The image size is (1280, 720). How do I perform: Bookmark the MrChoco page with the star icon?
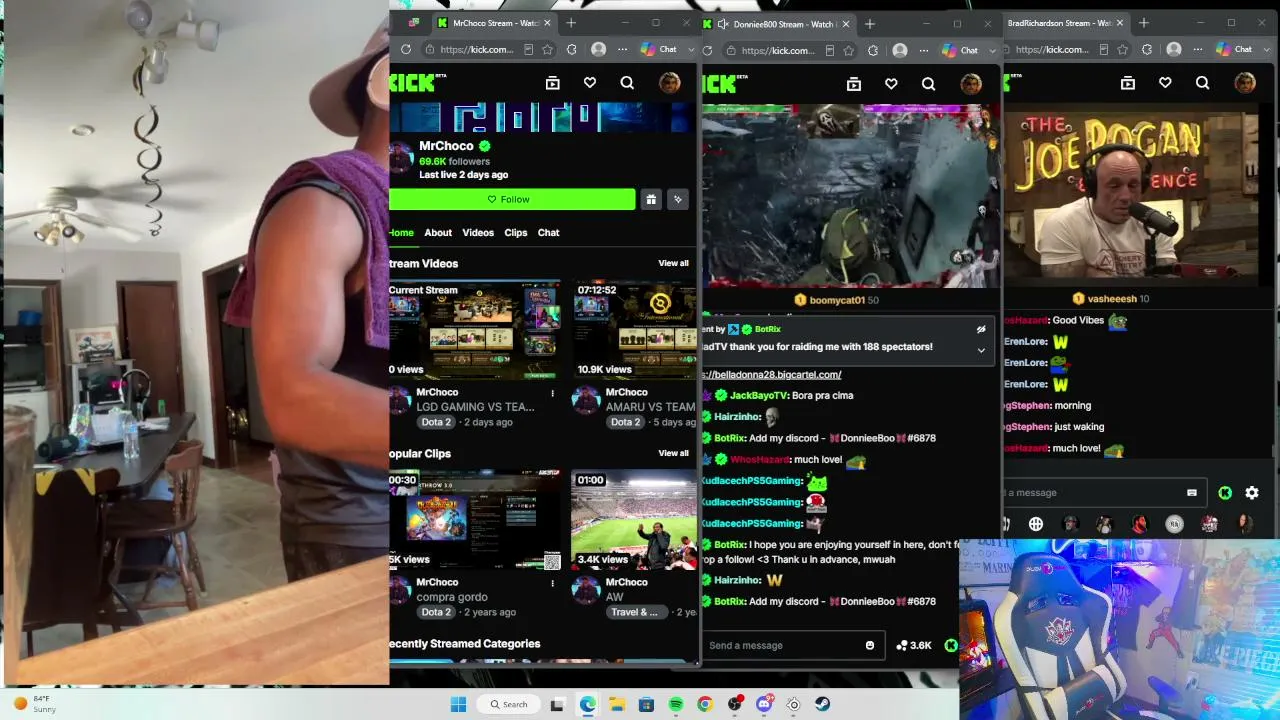click(548, 49)
